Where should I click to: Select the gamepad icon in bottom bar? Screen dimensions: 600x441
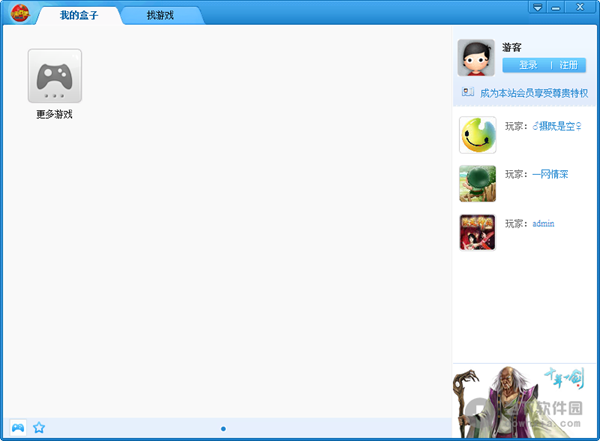[x=18, y=427]
